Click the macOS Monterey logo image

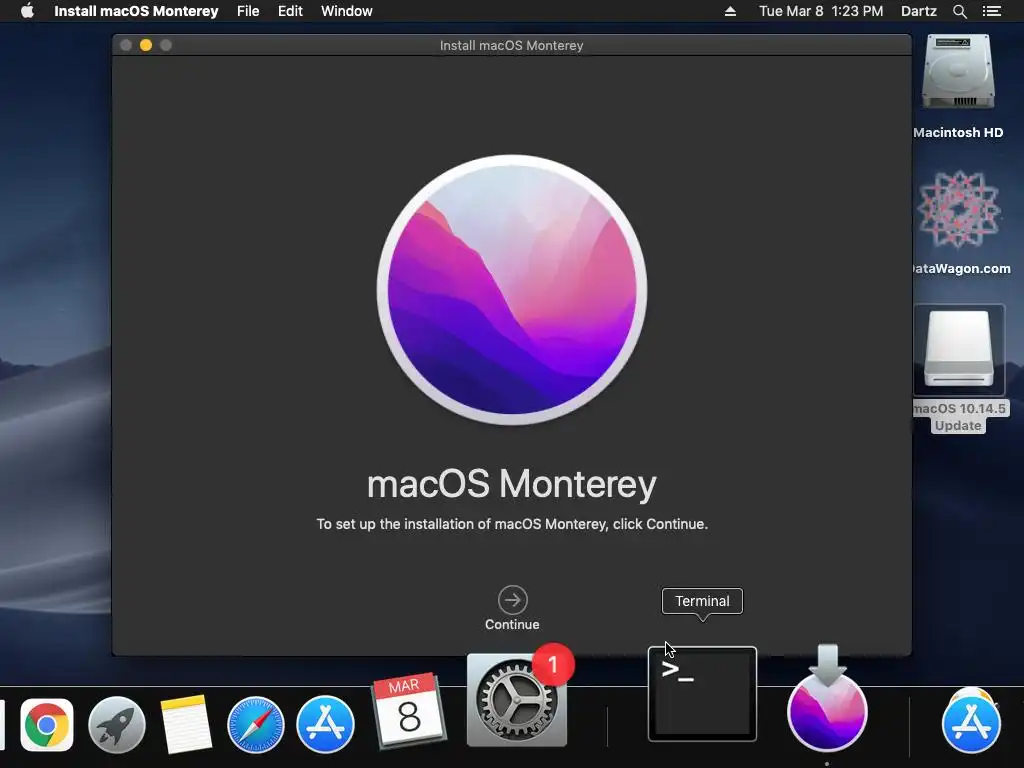(512, 290)
